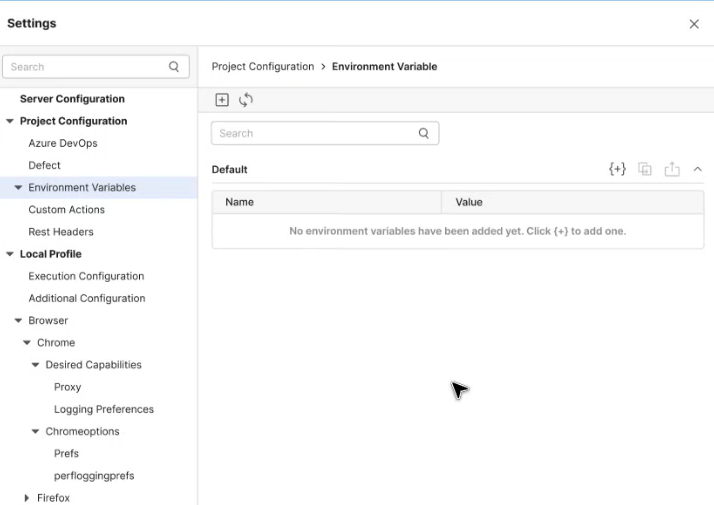This screenshot has width=714, height=505.
Task: Click the magnifier in sidebar search box
Action: (x=174, y=67)
